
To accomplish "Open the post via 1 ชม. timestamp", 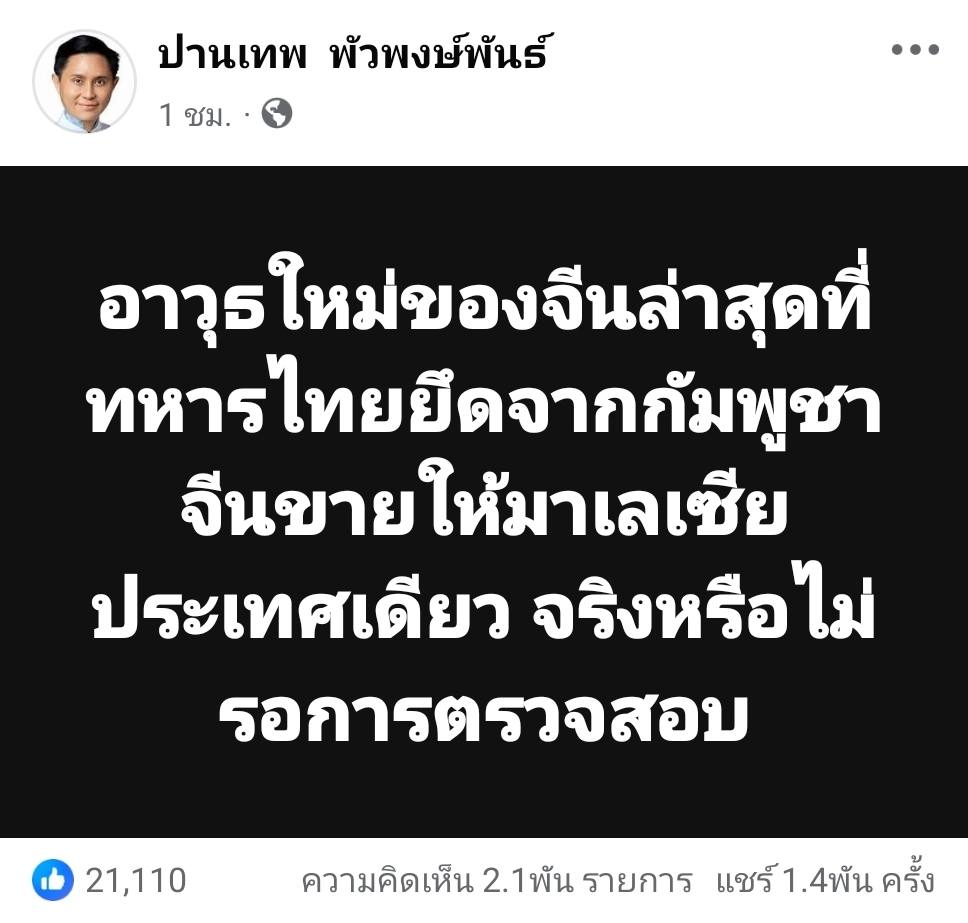I will click(x=194, y=115).
